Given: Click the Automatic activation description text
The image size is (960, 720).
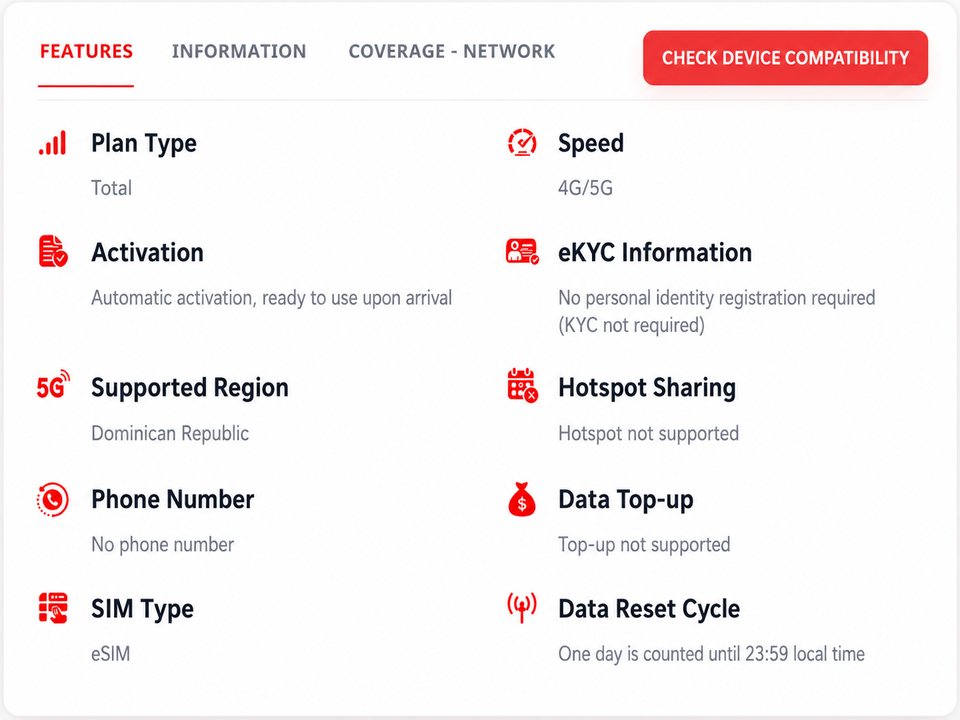Looking at the screenshot, I should point(272,298).
